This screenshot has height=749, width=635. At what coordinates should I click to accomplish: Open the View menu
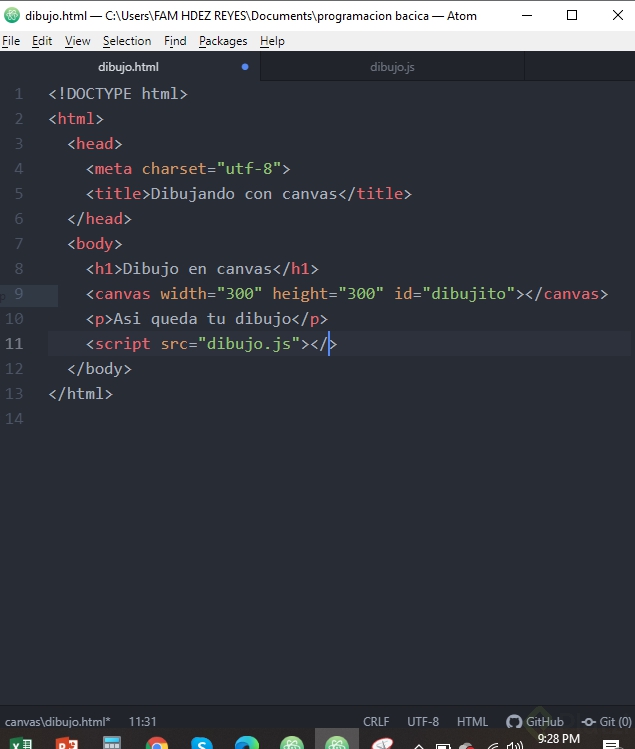(77, 41)
